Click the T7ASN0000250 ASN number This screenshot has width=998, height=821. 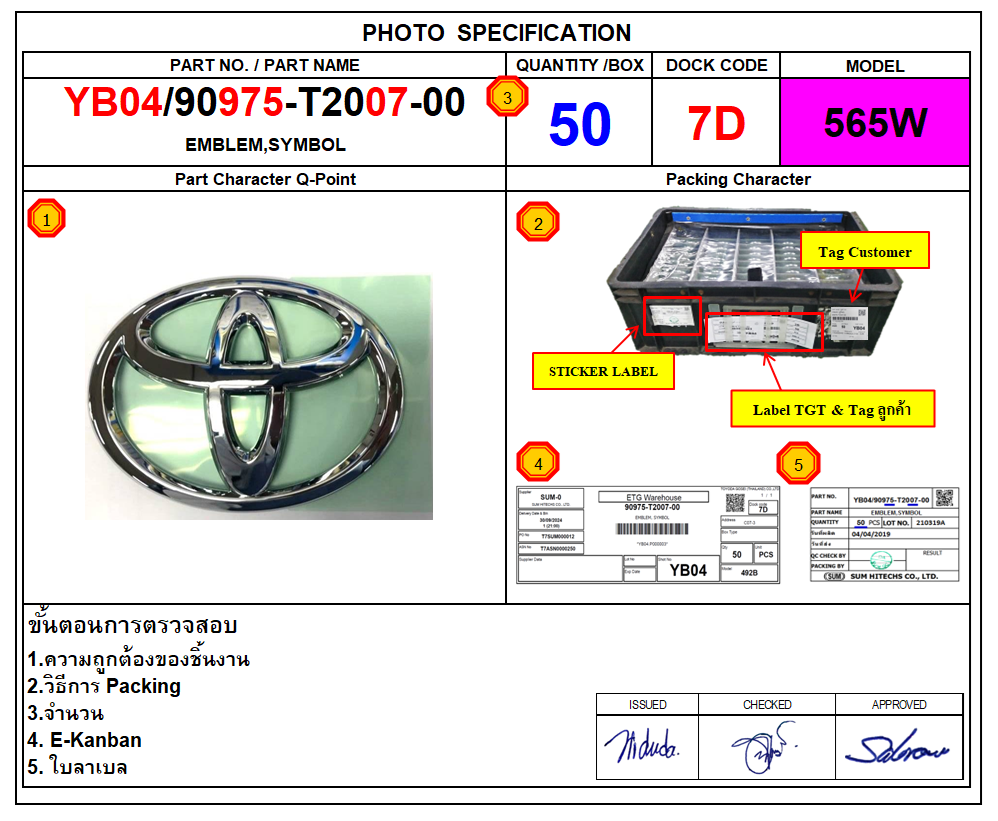tap(558, 549)
